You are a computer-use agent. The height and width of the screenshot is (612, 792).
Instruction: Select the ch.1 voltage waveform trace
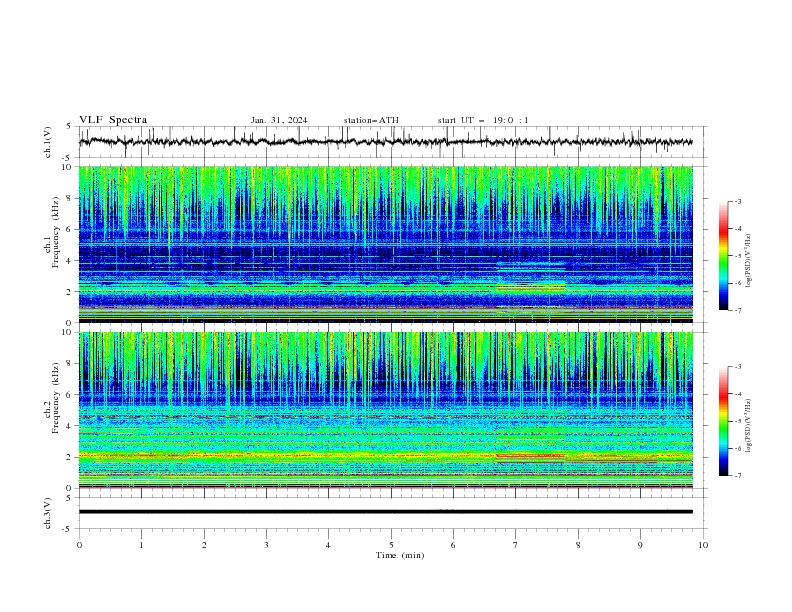tap(386, 142)
